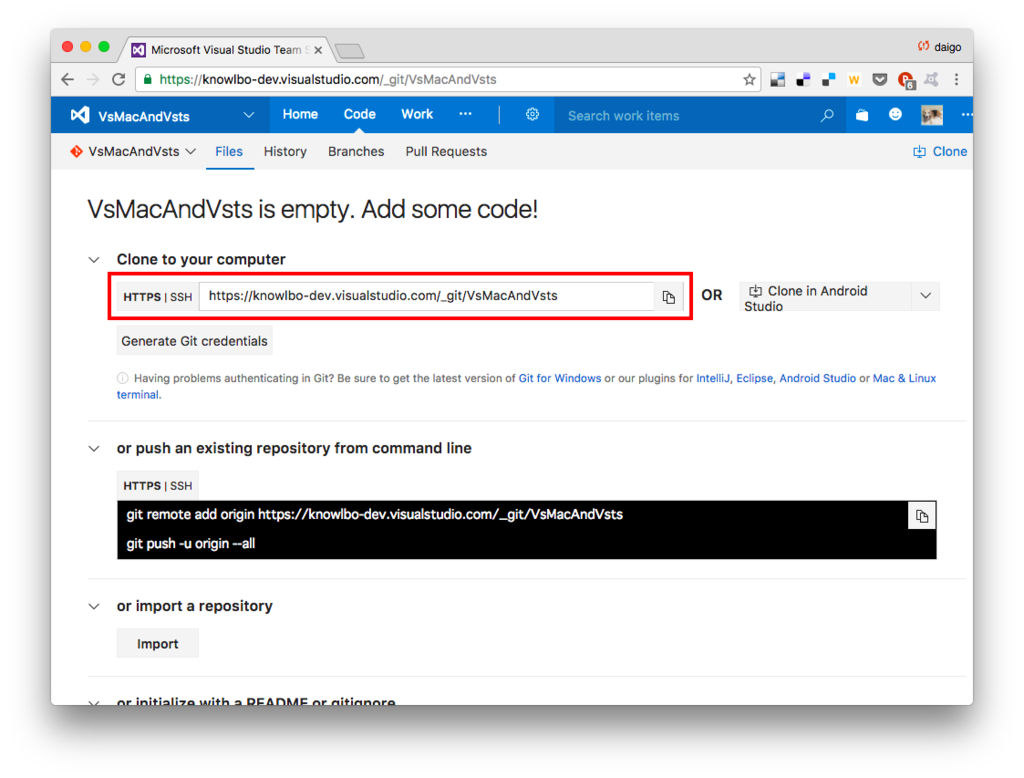Copy git push commands to clipboard
Viewport: 1024px width, 778px height.
point(921,516)
